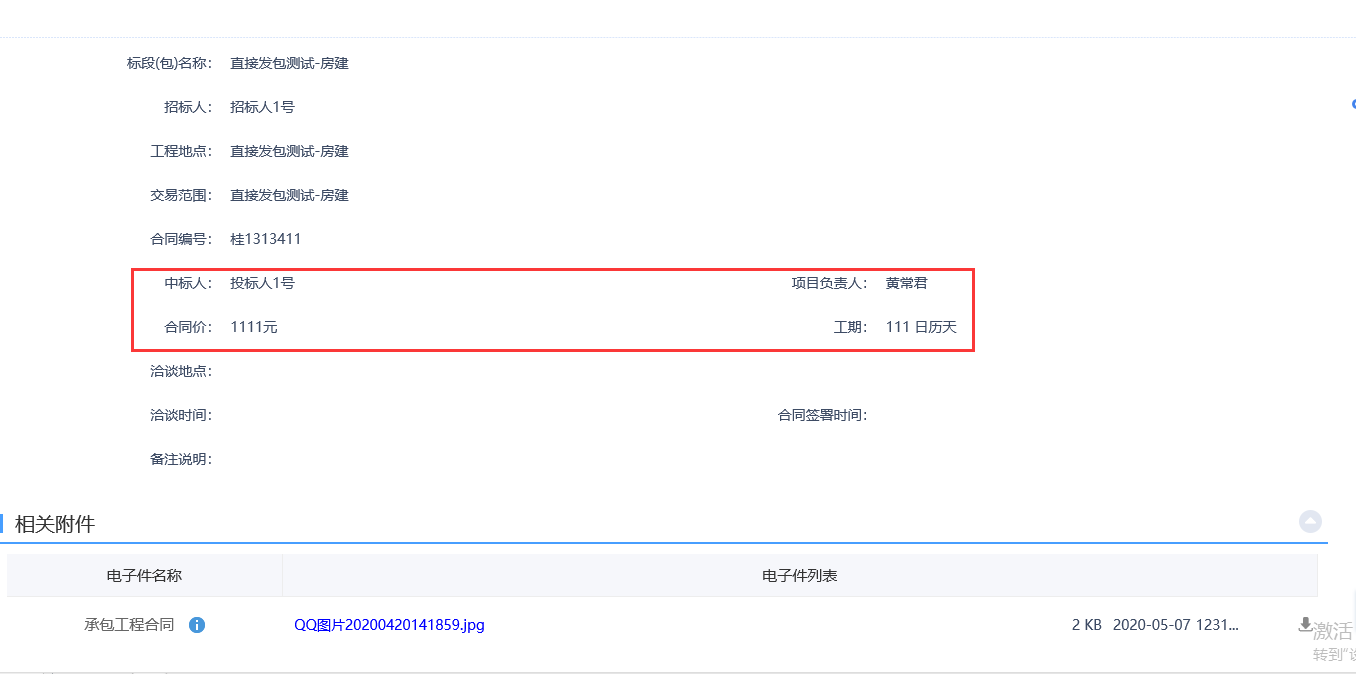Open the QQ图片20200420141859.jpg file link
Screen dimensions: 1356x674
389,625
